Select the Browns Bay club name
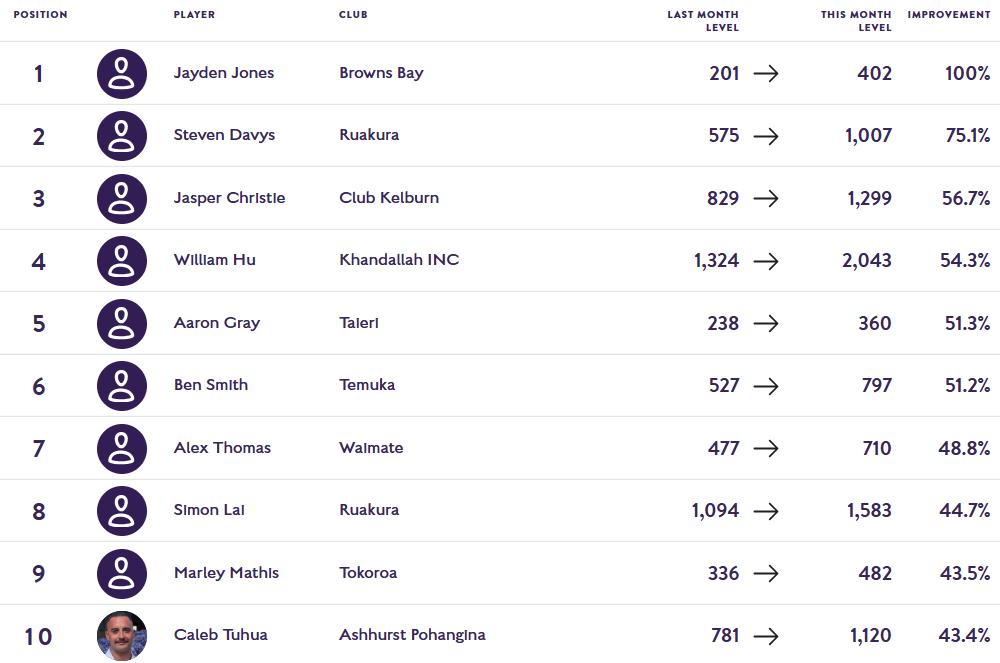 (381, 73)
